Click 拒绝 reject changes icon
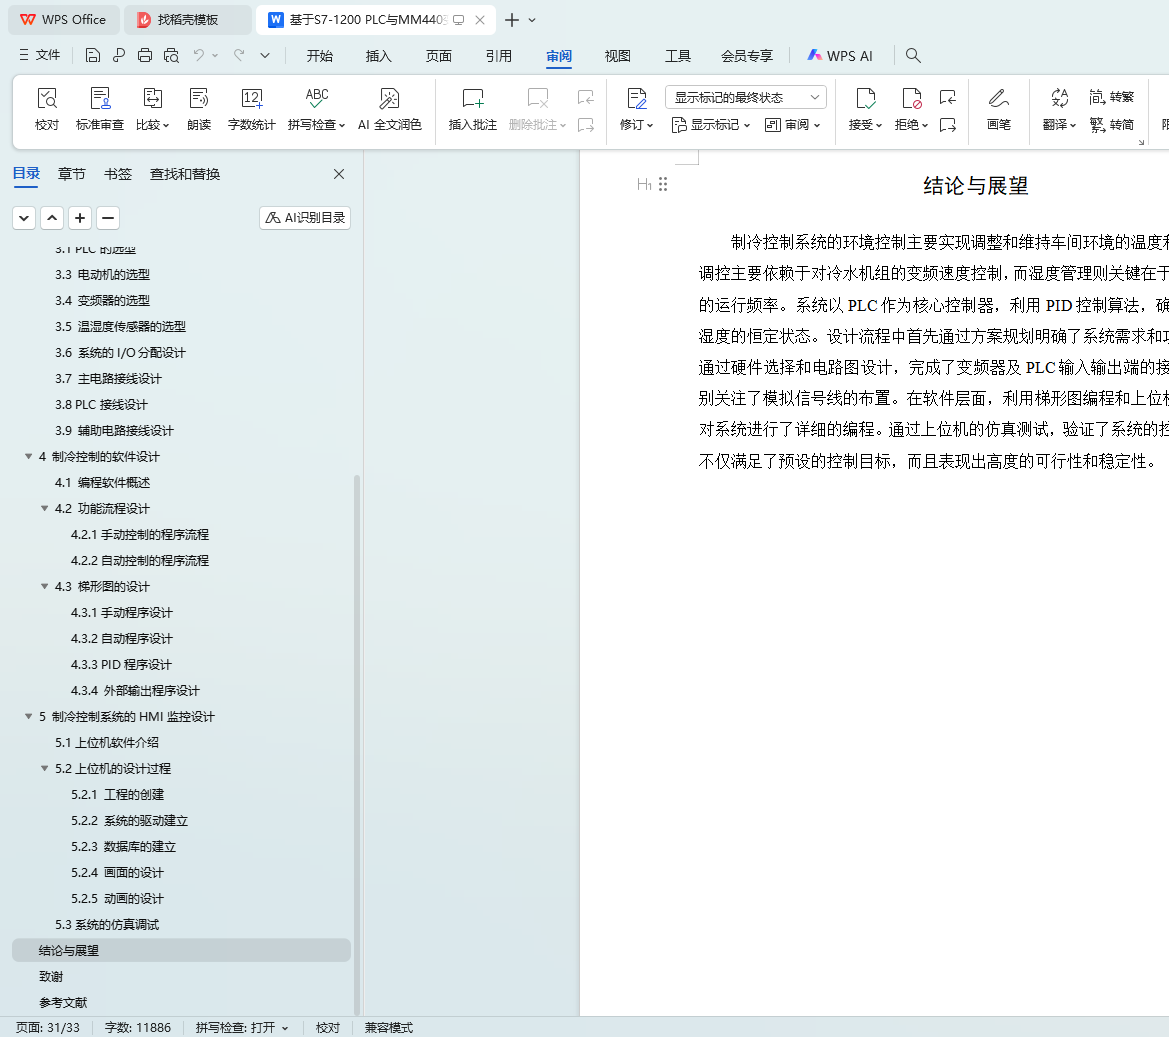 click(x=912, y=109)
